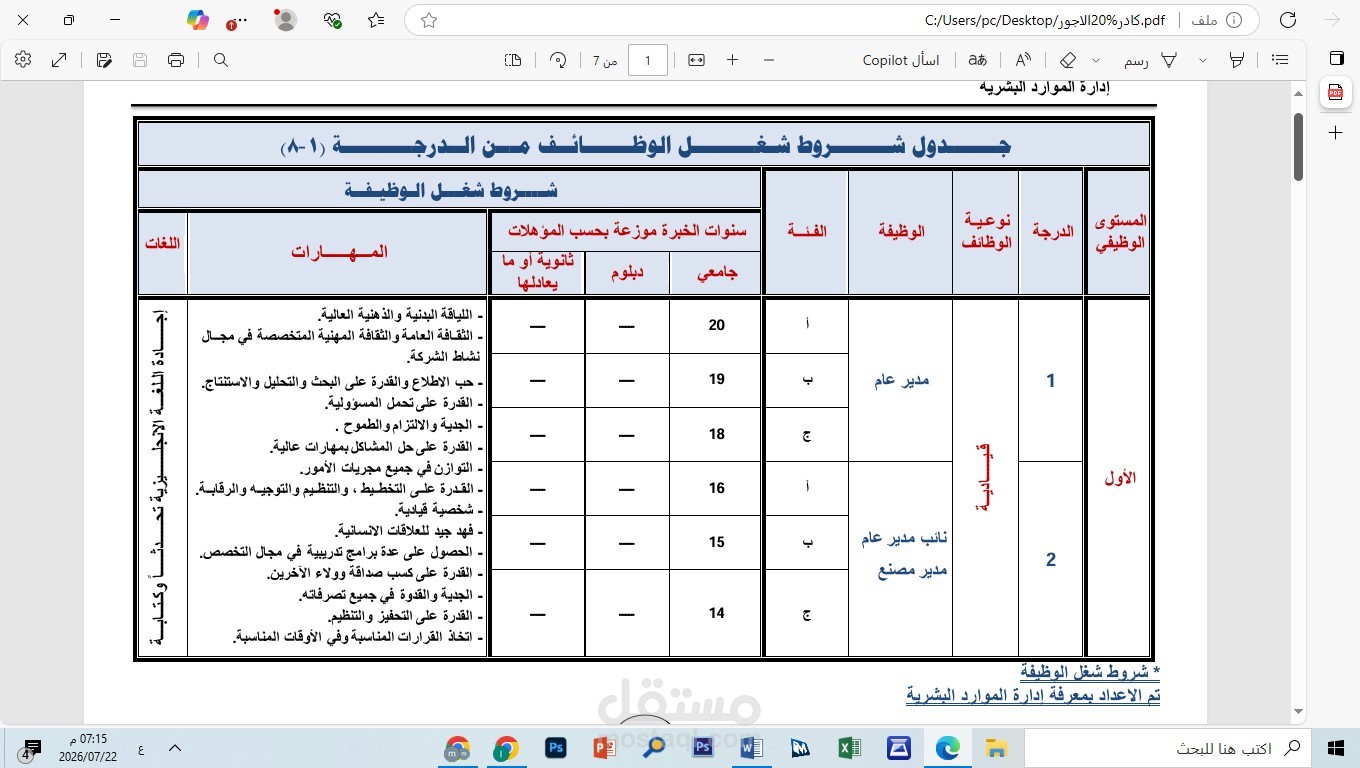The height and width of the screenshot is (768, 1360).
Task: Click the level cell الأول
Action: tap(1119, 478)
